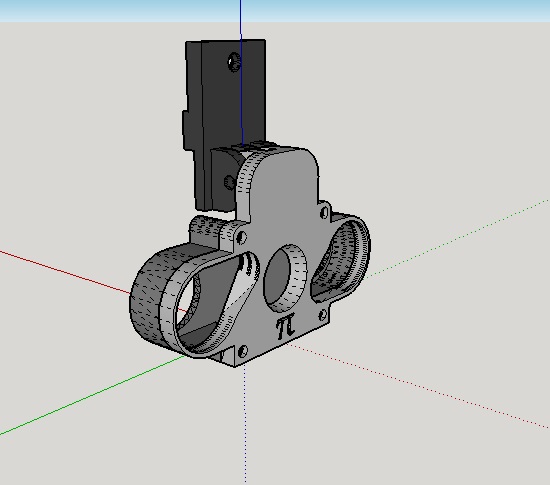The image size is (550, 485).
Task: Click the upper screw hole in dark block
Action: tap(234, 62)
